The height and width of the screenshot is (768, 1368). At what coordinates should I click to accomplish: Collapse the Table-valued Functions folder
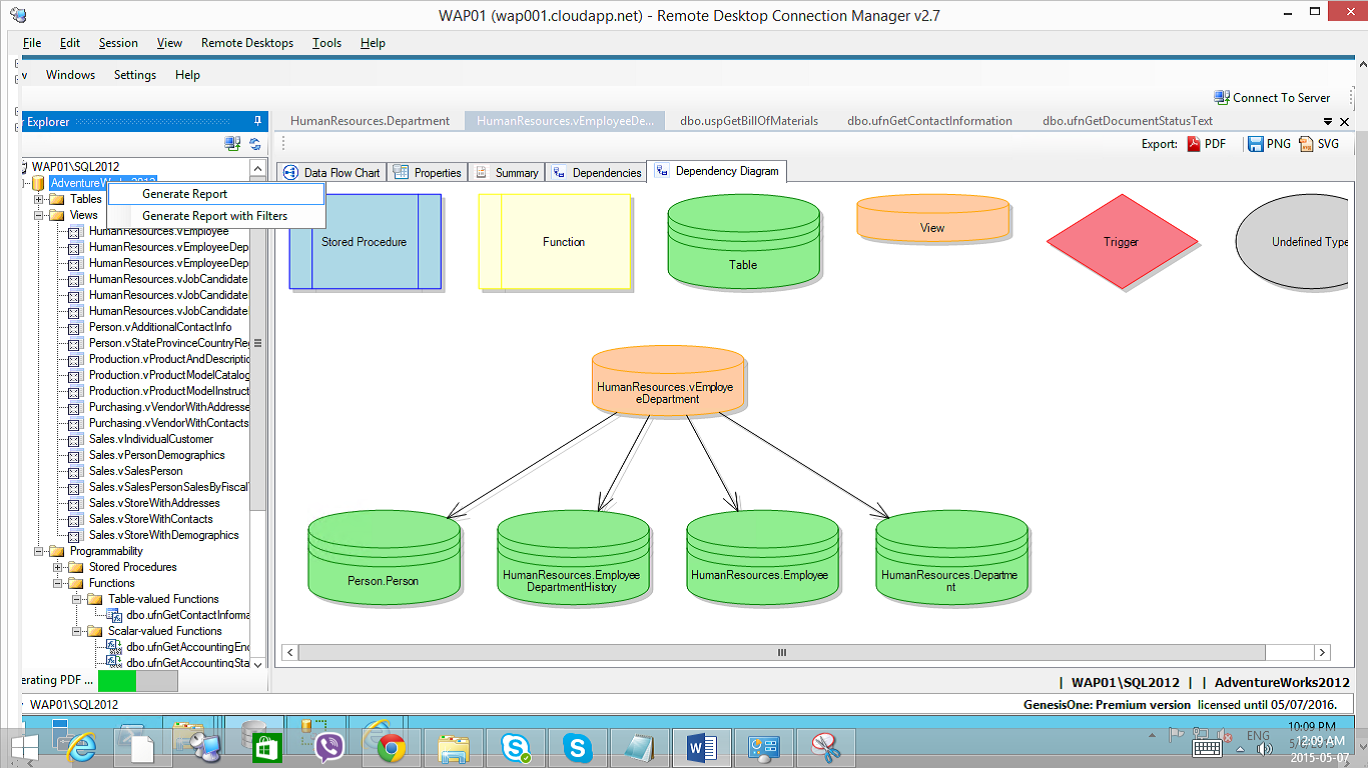coord(78,599)
